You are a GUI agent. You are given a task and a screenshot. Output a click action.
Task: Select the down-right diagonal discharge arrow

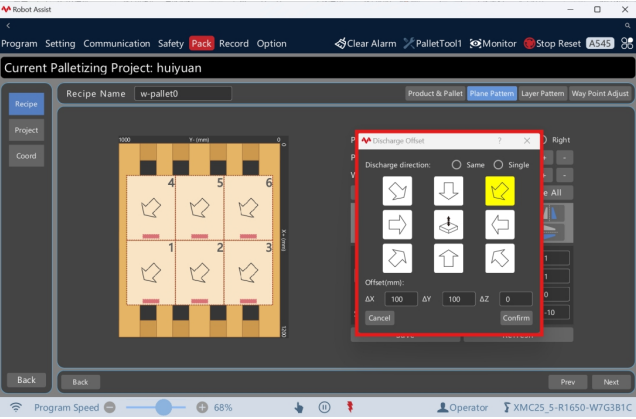click(x=397, y=191)
